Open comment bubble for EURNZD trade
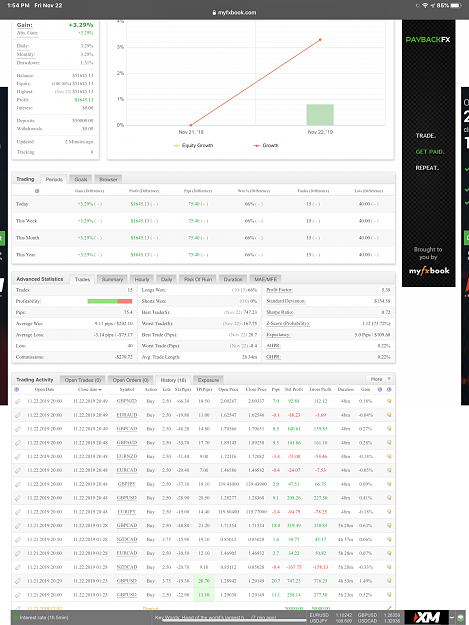This screenshot has height=625, width=469. (x=389, y=456)
